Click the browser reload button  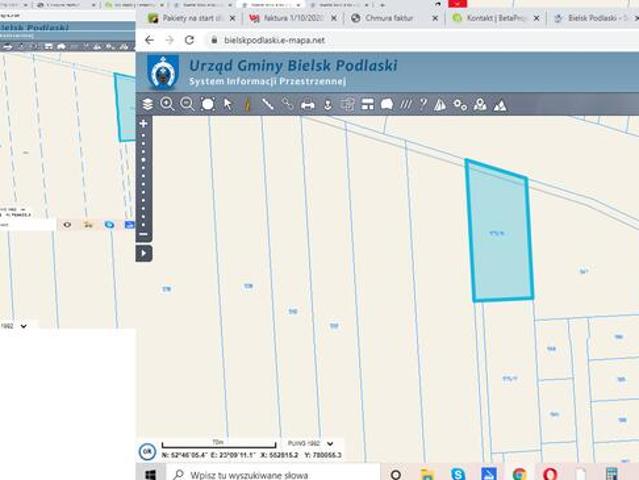[x=189, y=40]
